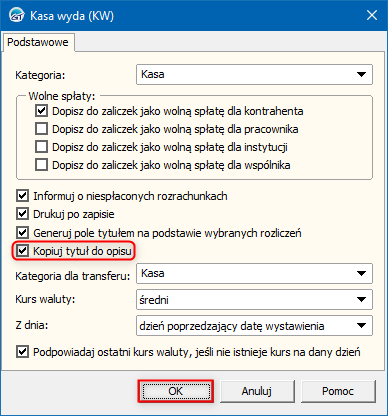Close the Kasa wyda (KW) dialog
The width and height of the screenshot is (388, 416).
372,15
